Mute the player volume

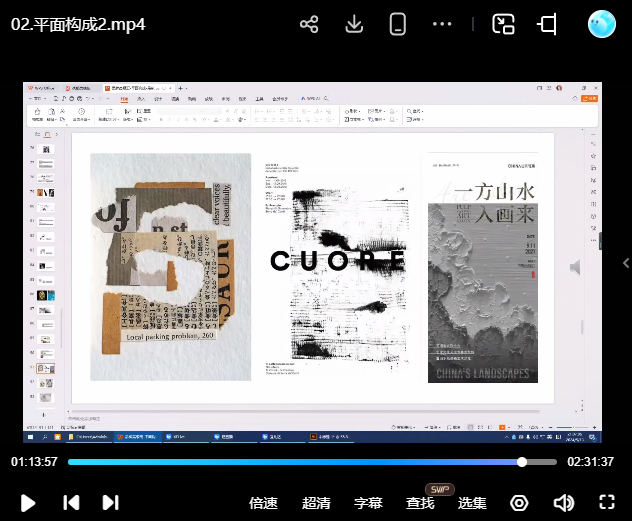point(564,503)
